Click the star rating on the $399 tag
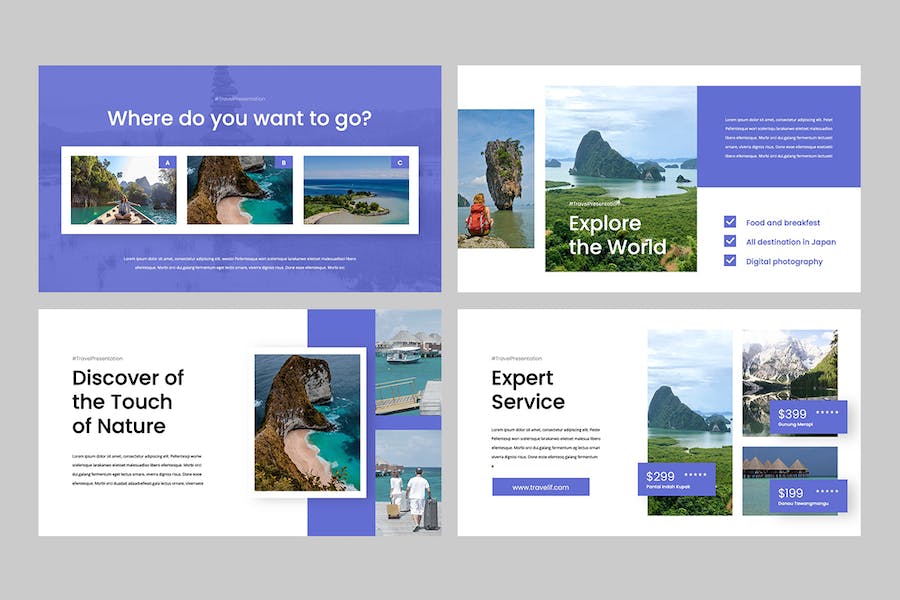The height and width of the screenshot is (600, 900). 827,413
